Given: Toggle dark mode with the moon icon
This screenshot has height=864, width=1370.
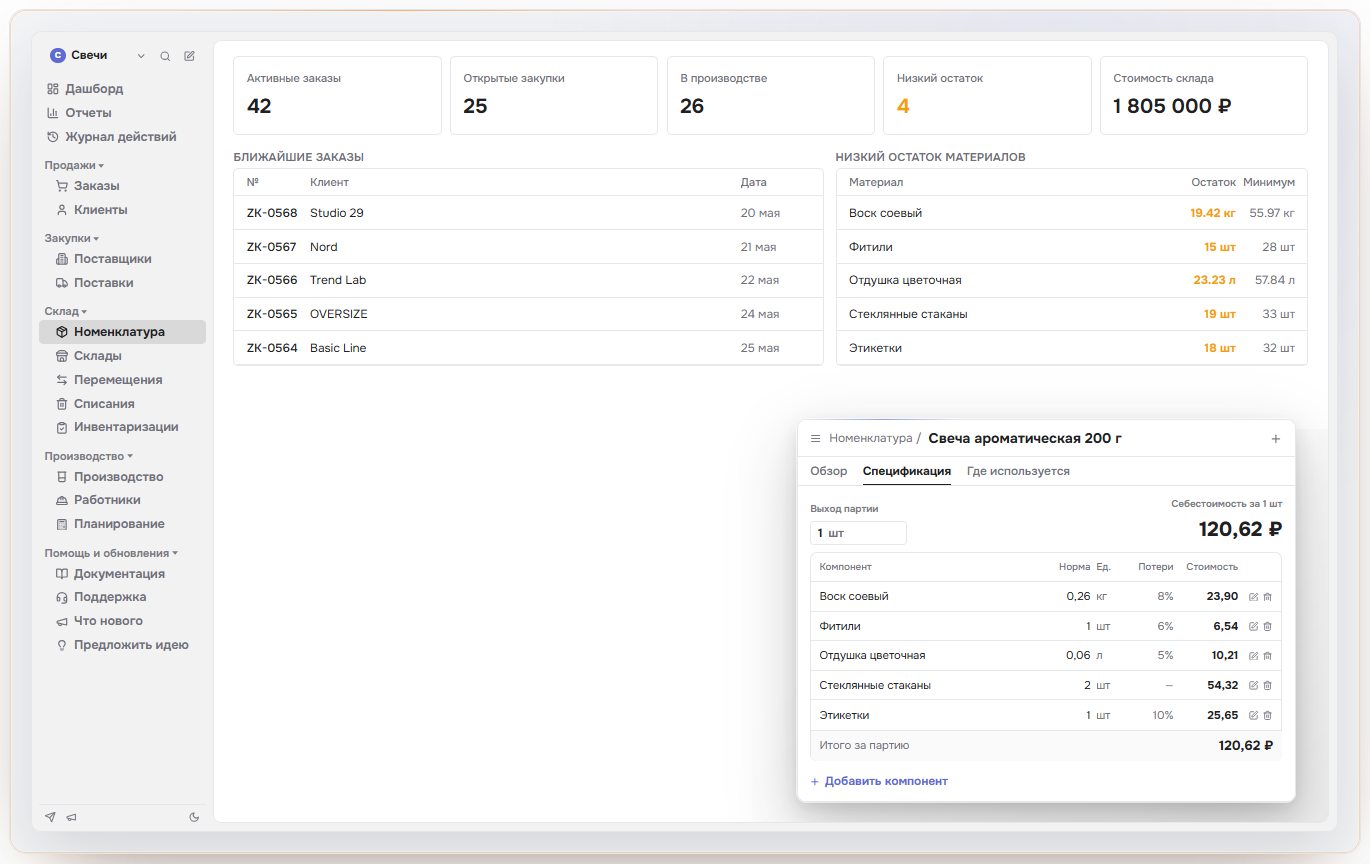Looking at the screenshot, I should pyautogui.click(x=194, y=817).
